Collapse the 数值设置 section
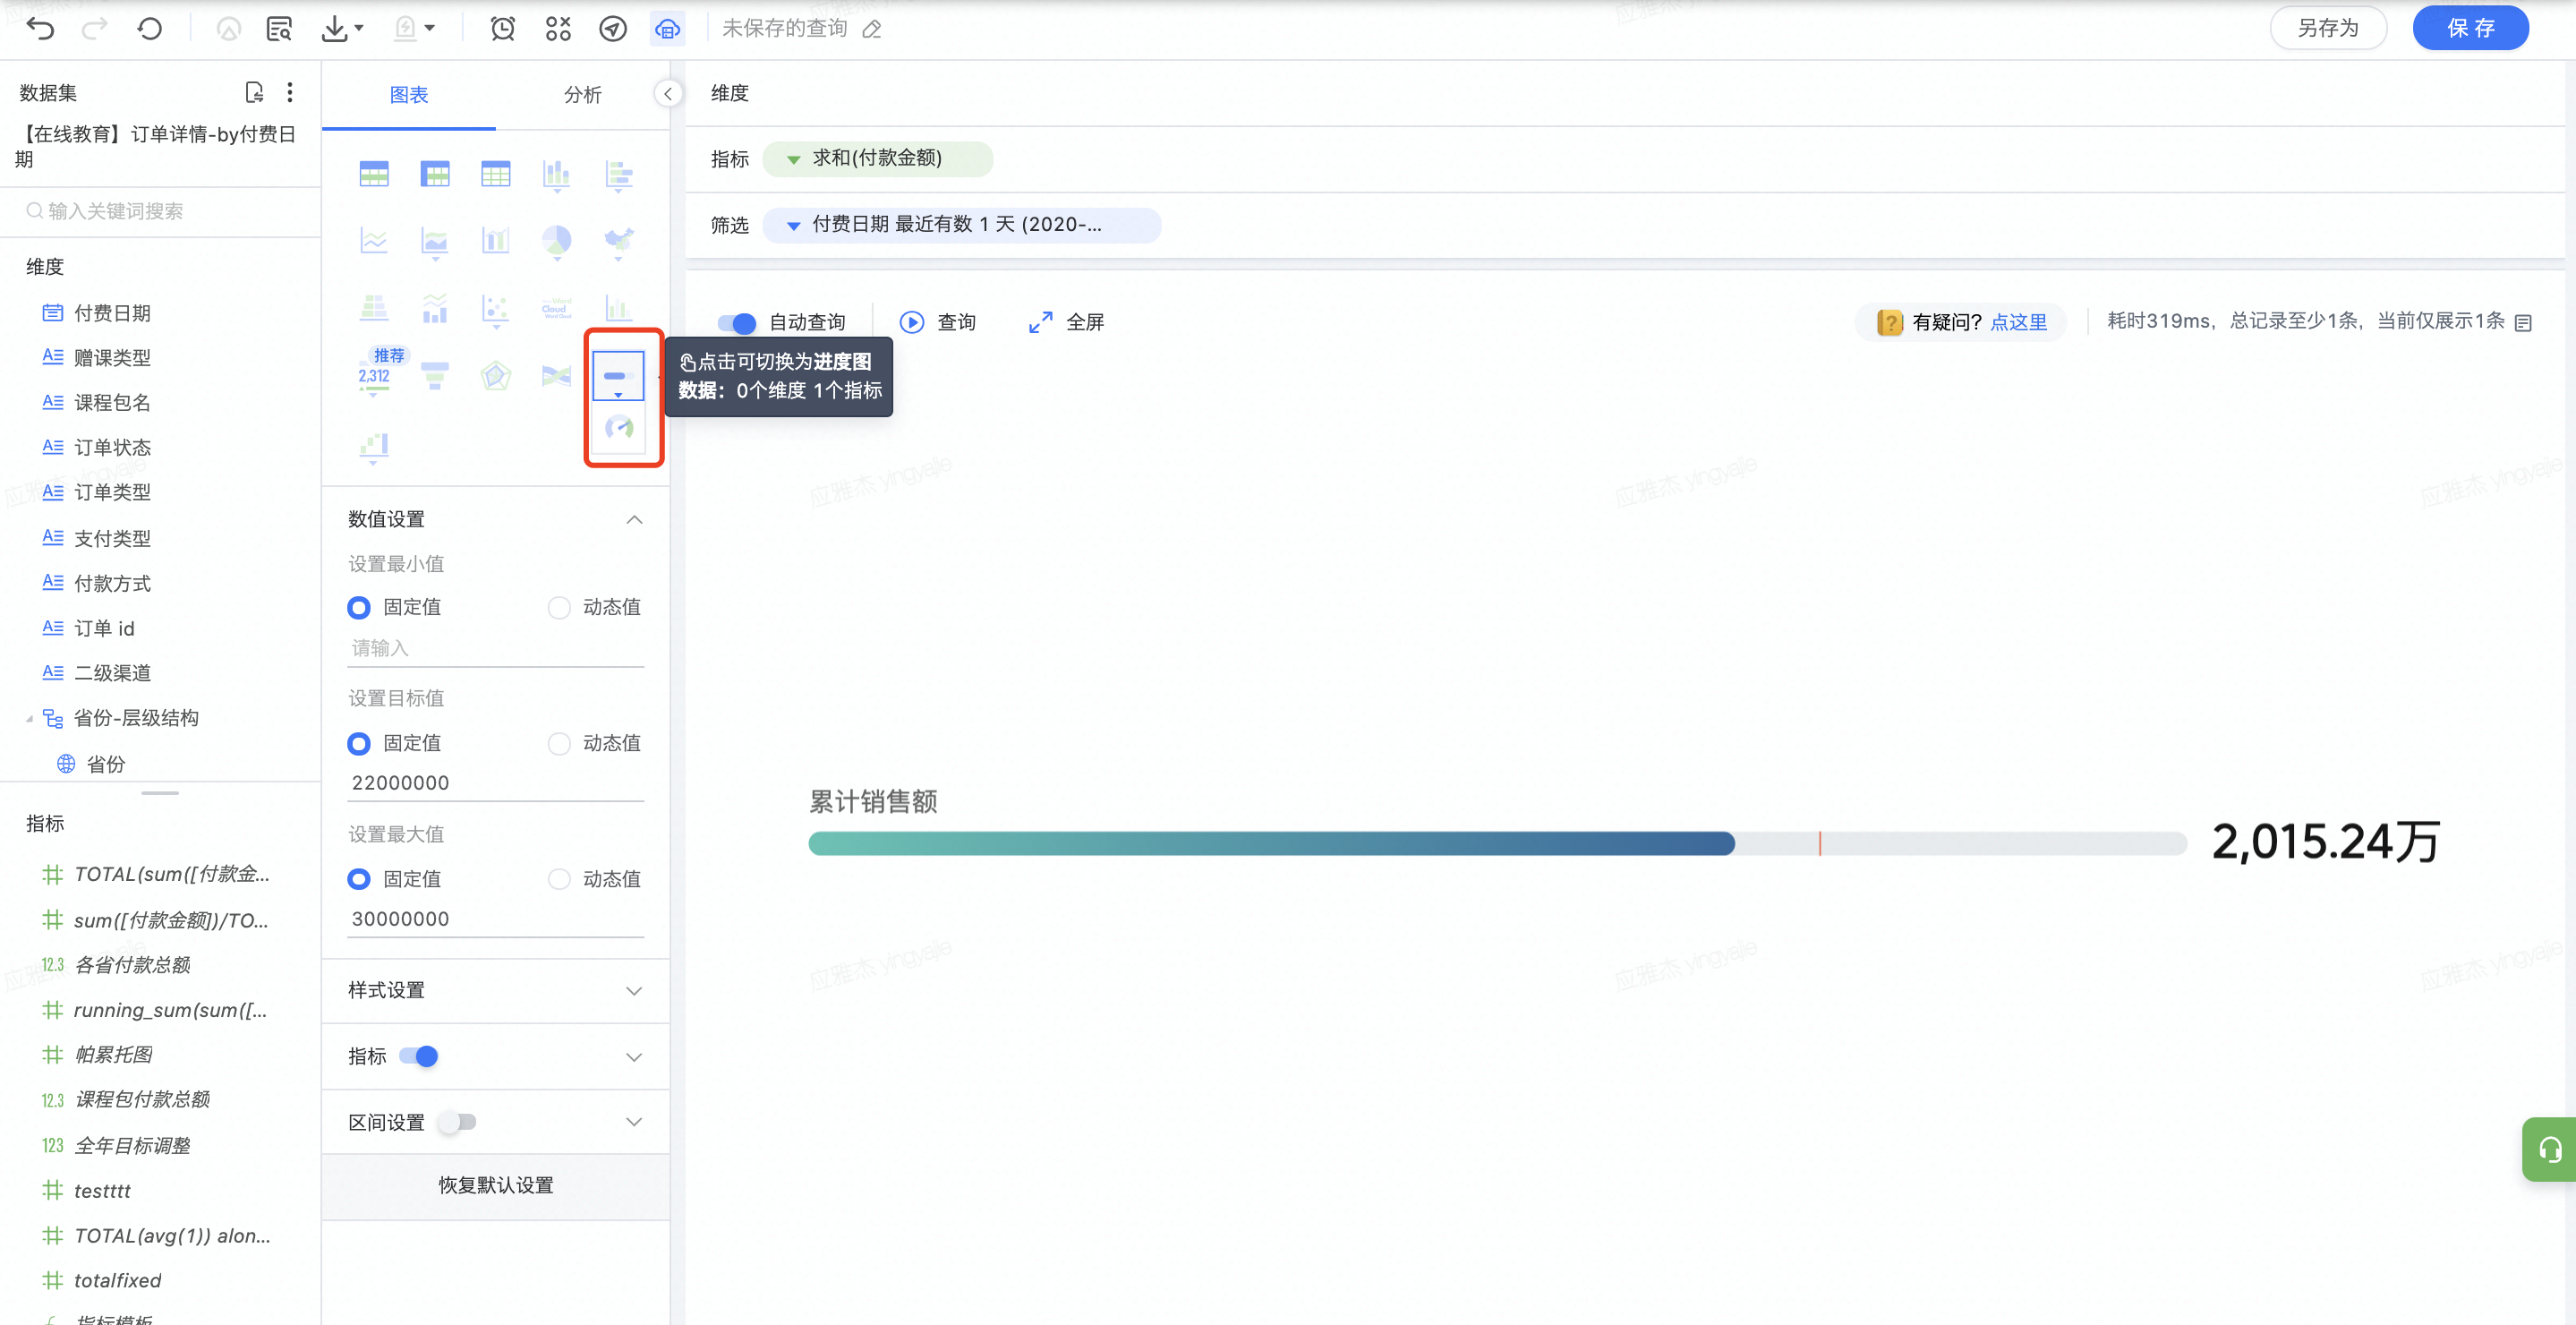 click(x=634, y=519)
